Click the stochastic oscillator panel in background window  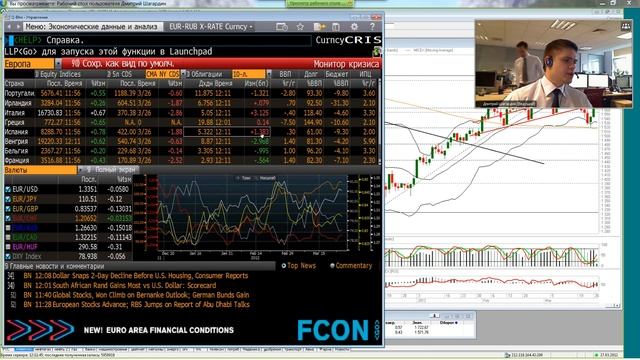[x=492, y=256]
